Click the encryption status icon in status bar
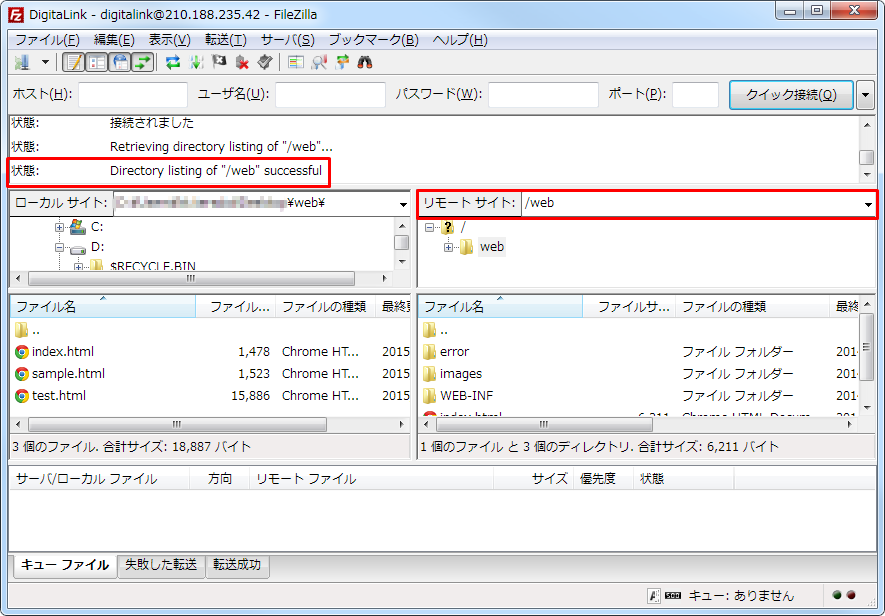Image resolution: width=885 pixels, height=616 pixels. 653,596
